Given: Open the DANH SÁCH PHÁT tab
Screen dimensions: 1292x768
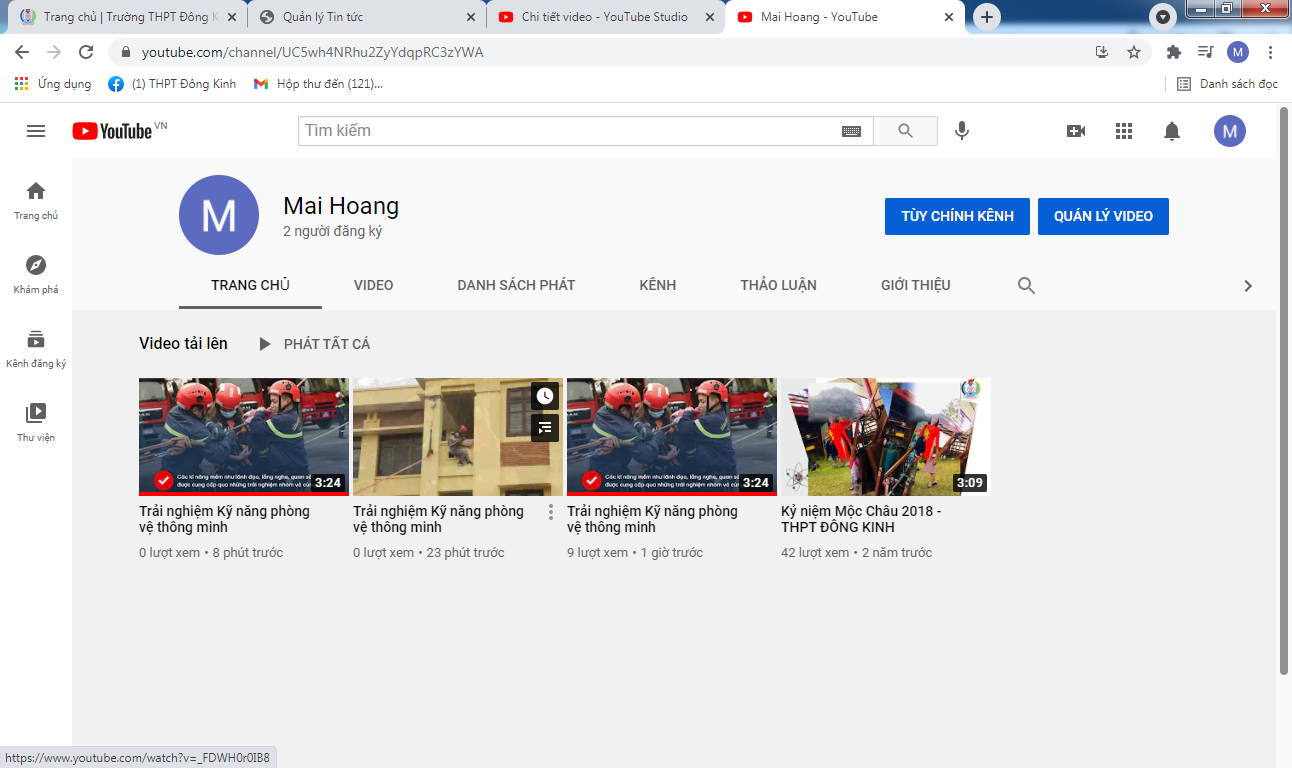Looking at the screenshot, I should pyautogui.click(x=516, y=285).
